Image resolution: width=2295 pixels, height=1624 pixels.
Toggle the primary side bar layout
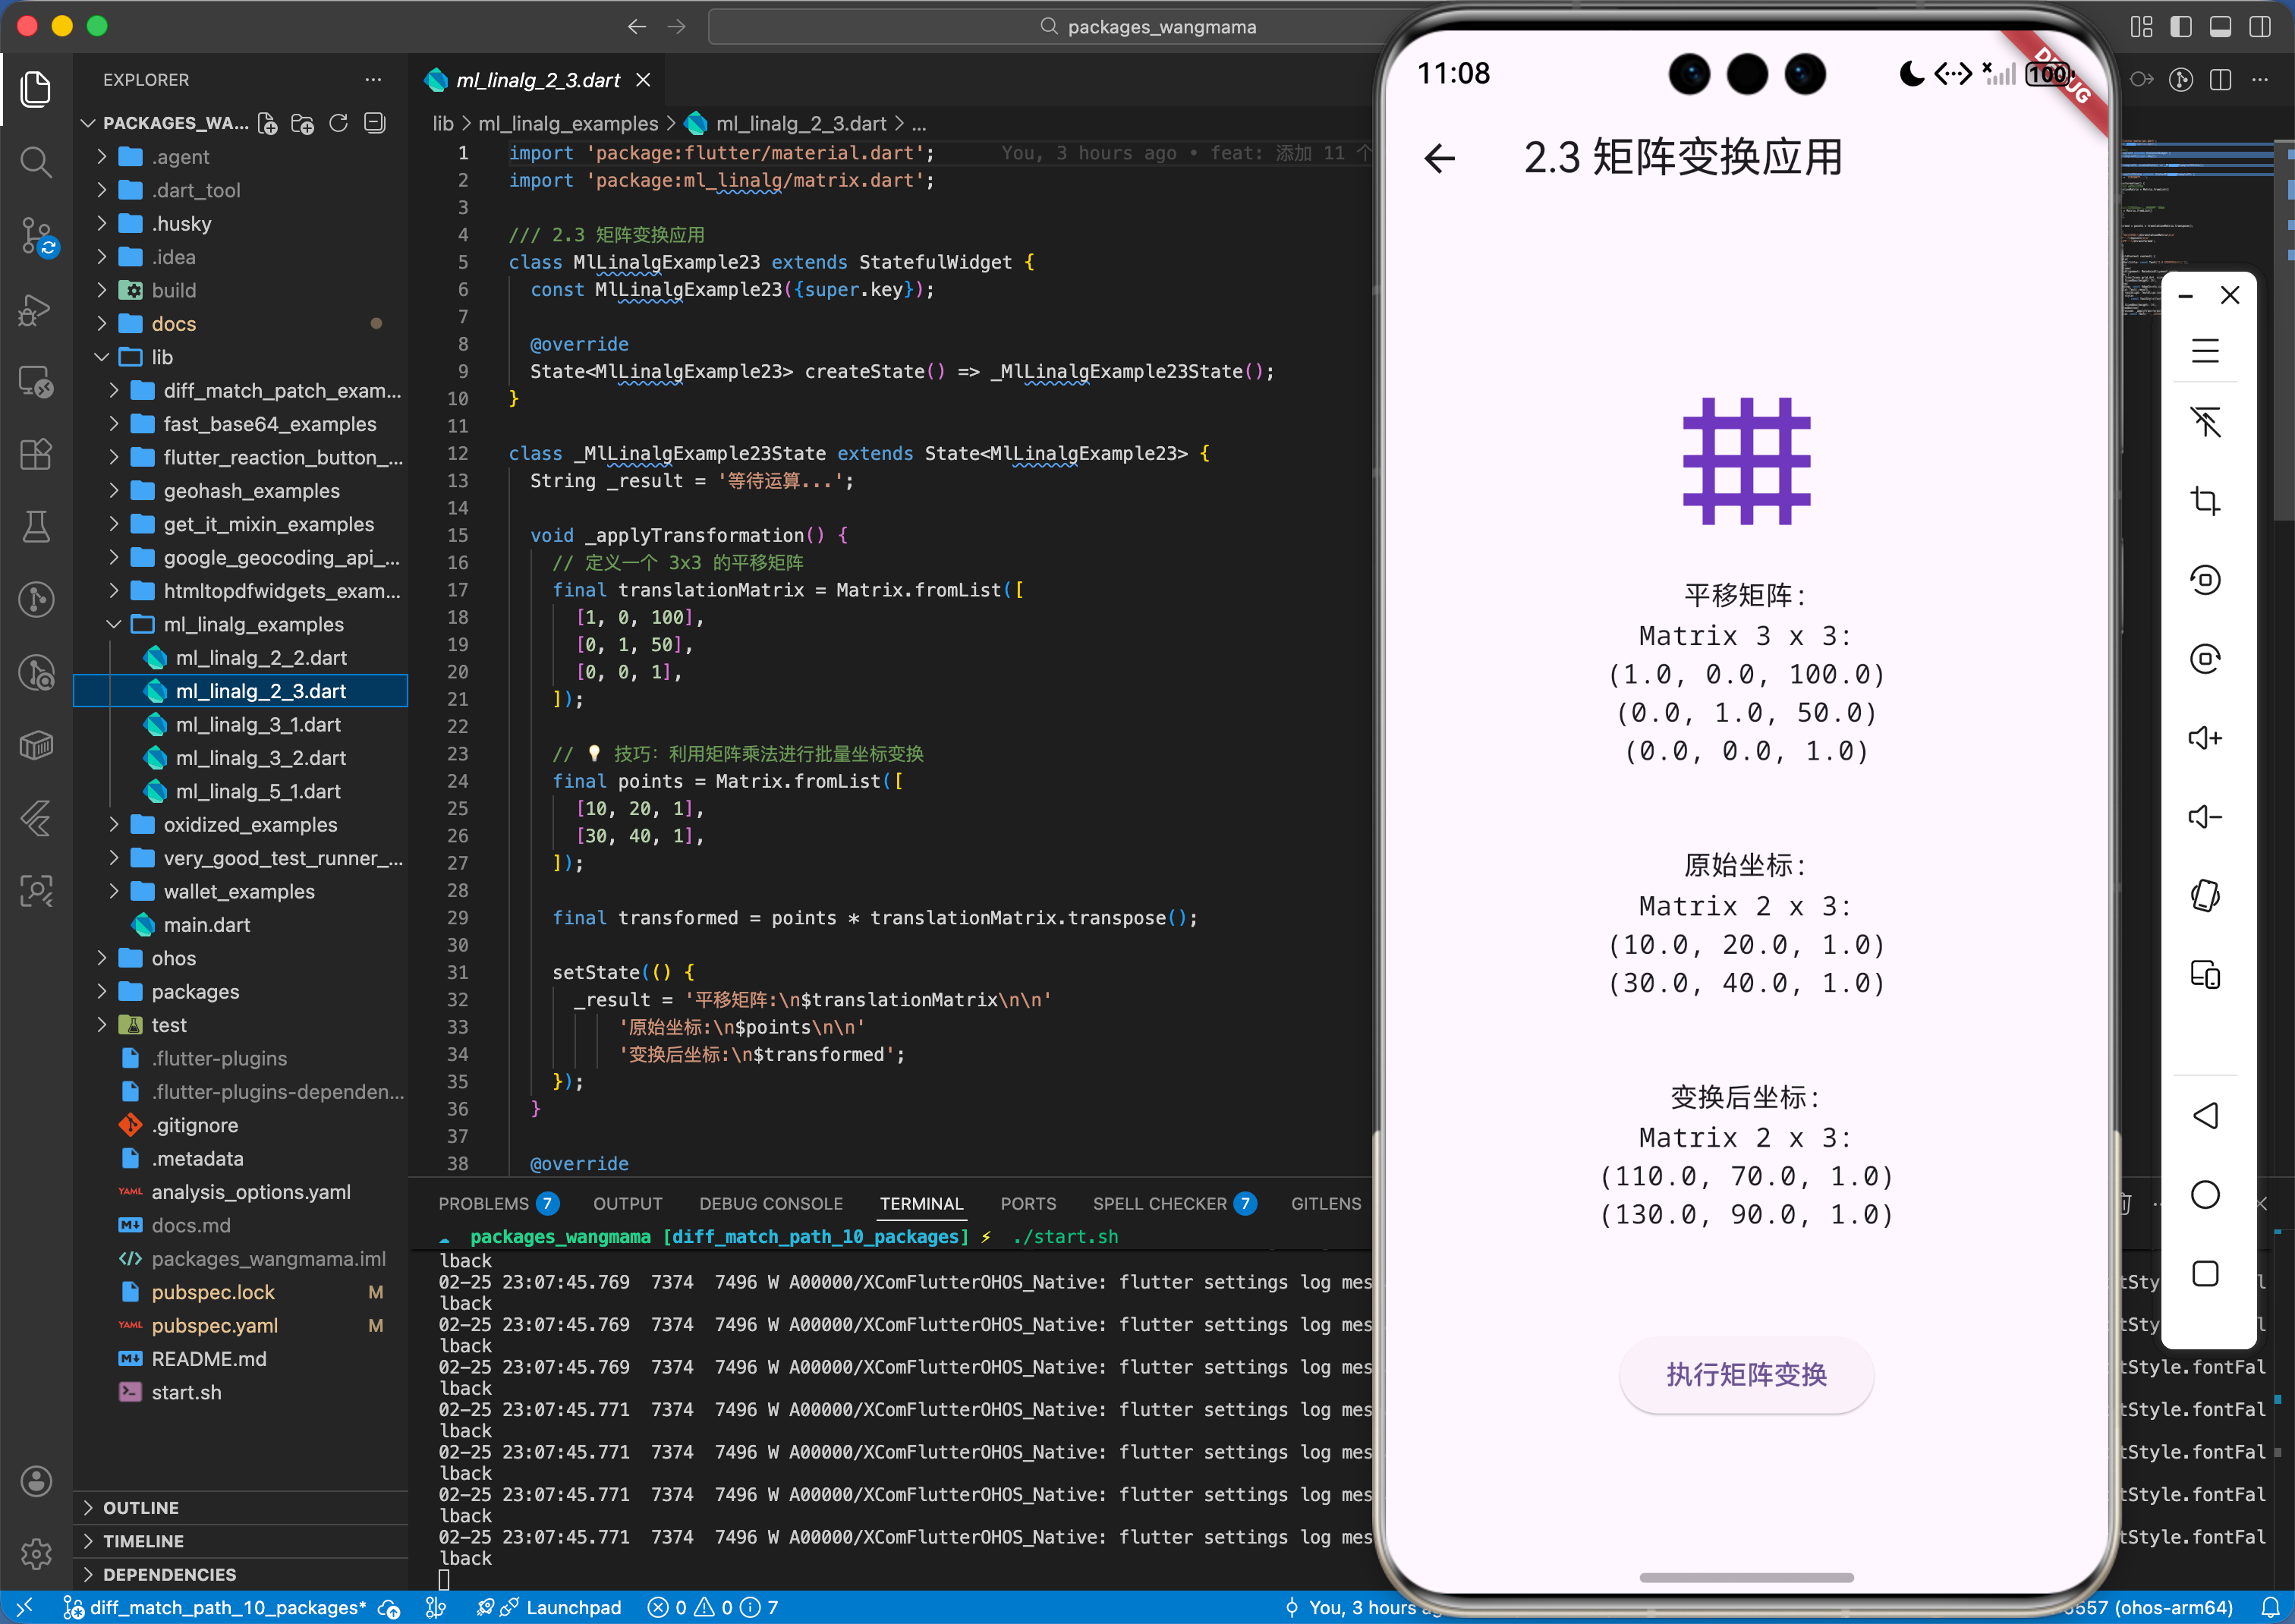[x=2181, y=27]
